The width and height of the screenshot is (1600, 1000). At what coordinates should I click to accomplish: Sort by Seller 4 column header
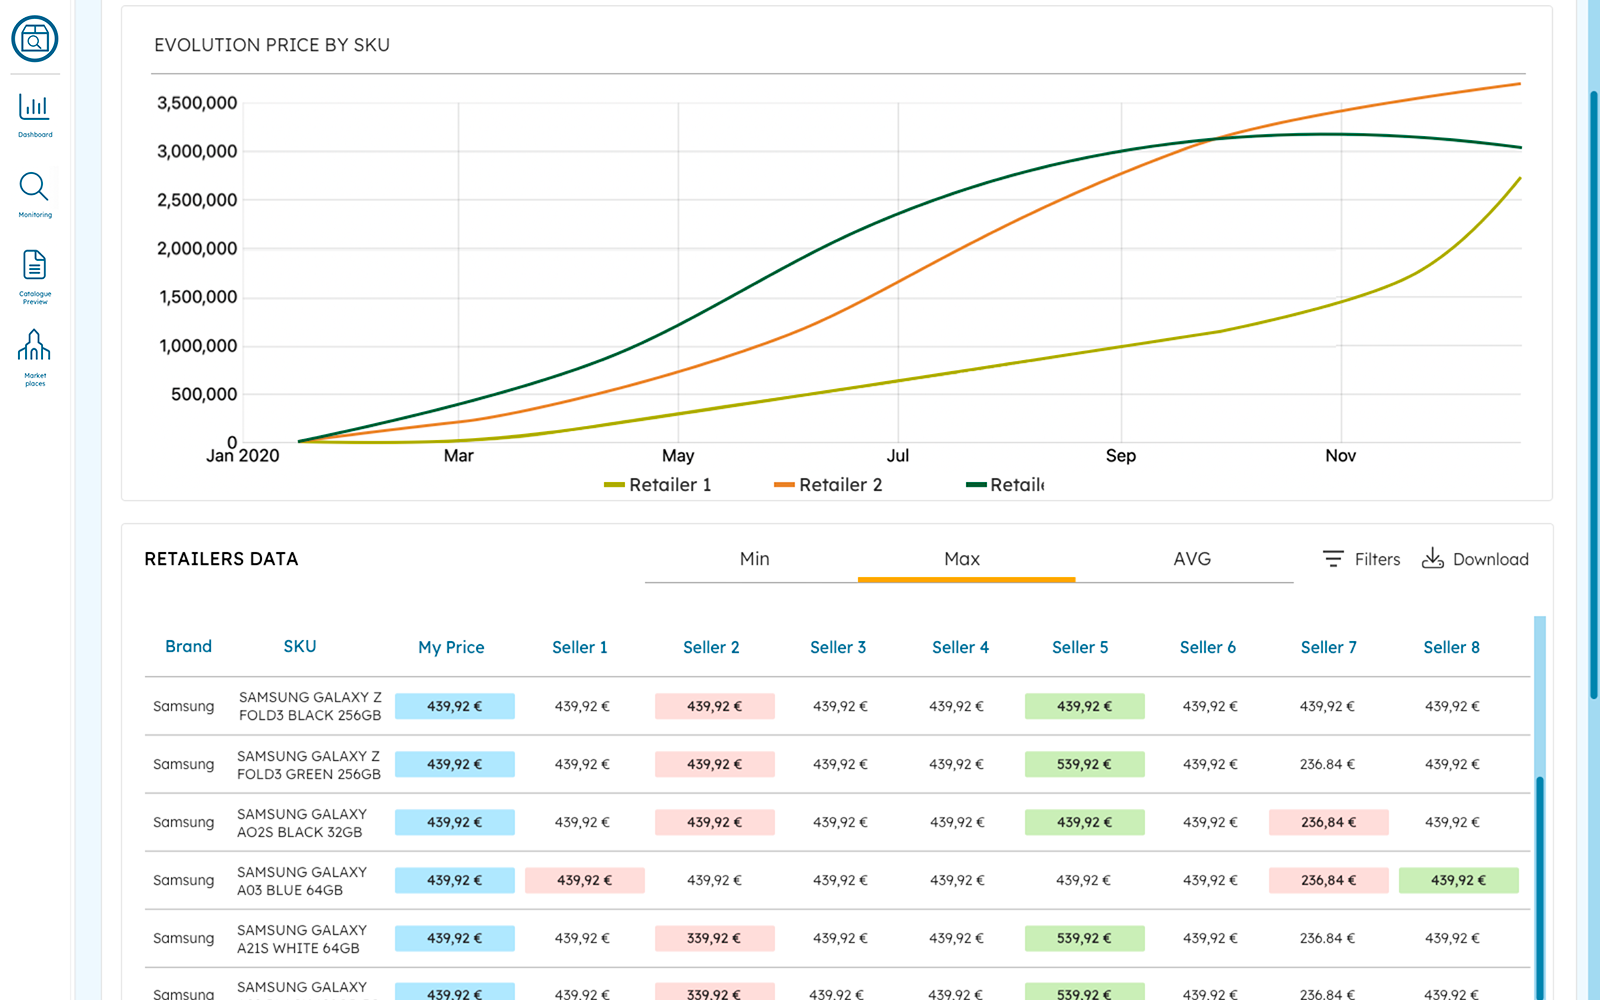960,647
